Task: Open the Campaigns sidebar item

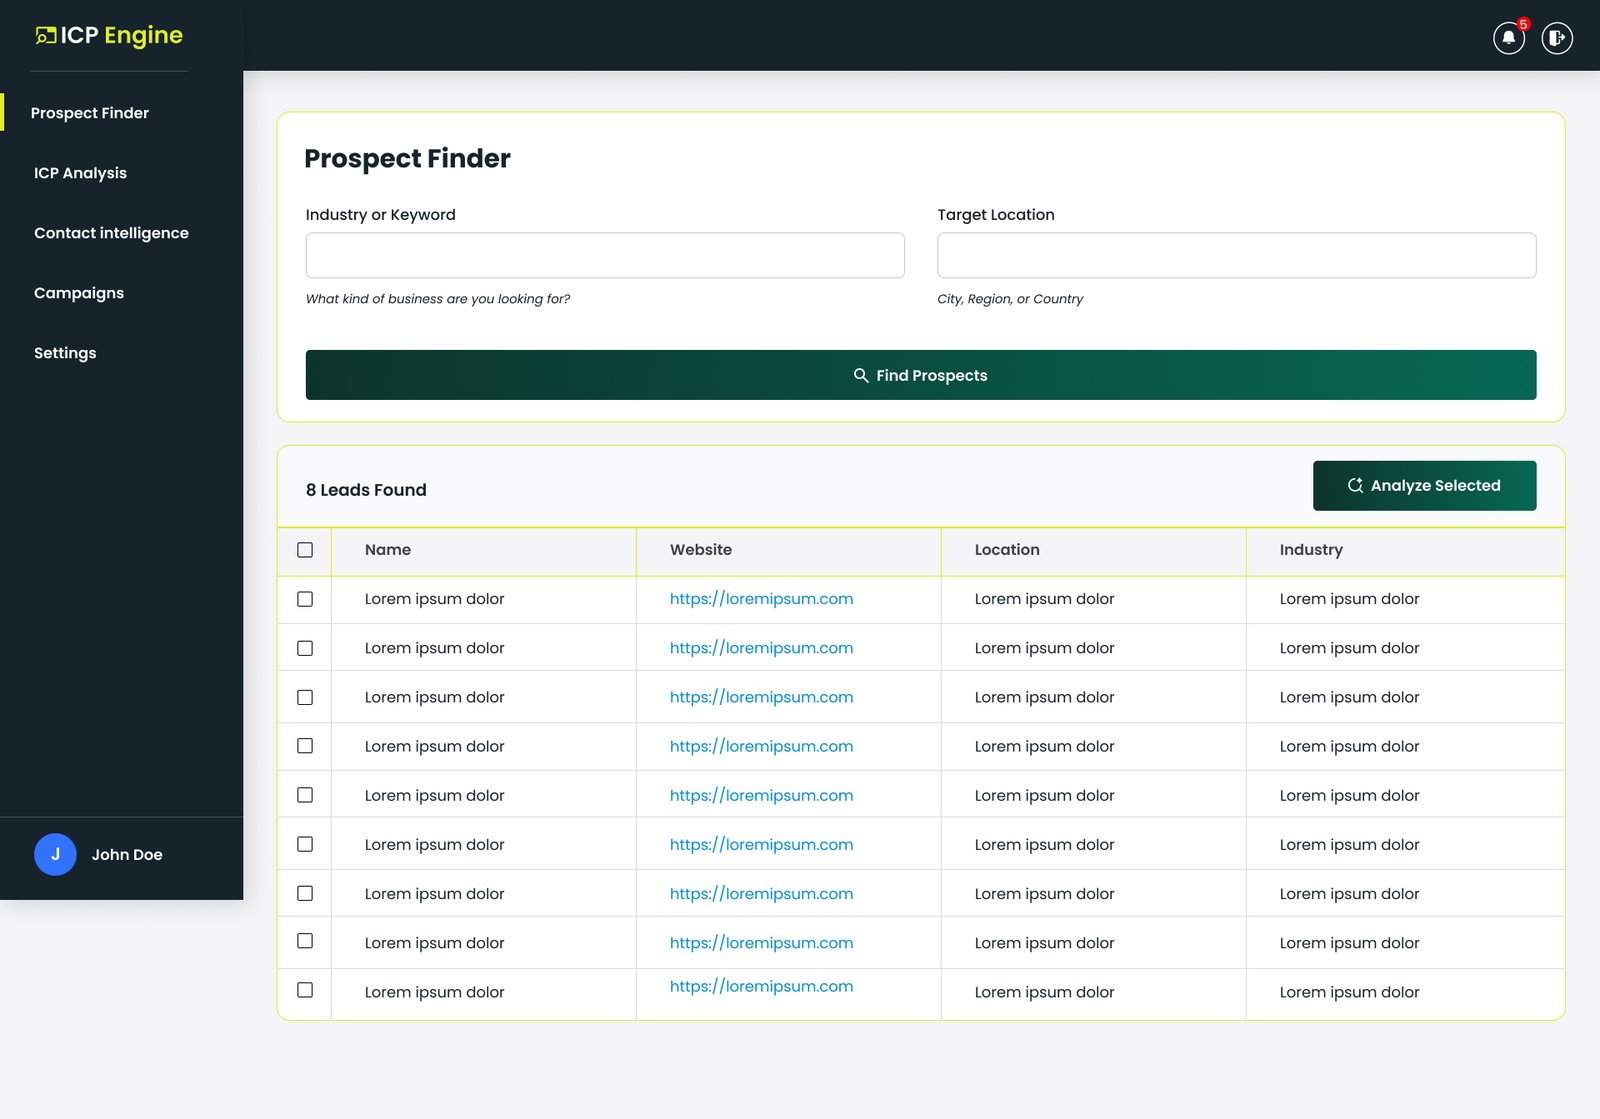Action: tap(79, 293)
